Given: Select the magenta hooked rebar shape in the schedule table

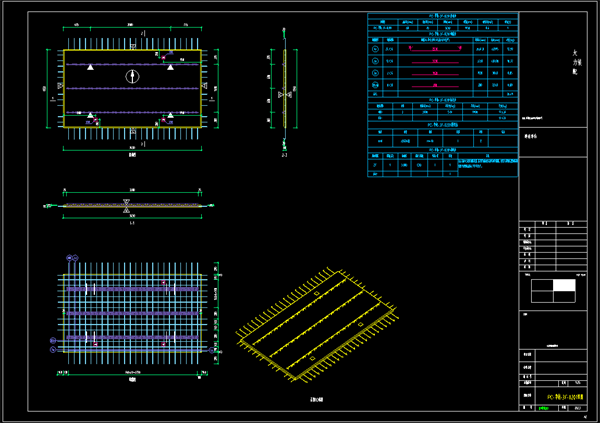Looking at the screenshot, I should [x=435, y=49].
